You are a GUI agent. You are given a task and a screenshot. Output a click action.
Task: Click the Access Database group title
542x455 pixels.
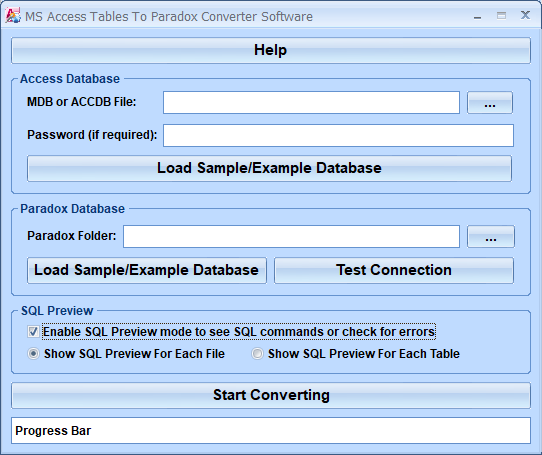70,79
